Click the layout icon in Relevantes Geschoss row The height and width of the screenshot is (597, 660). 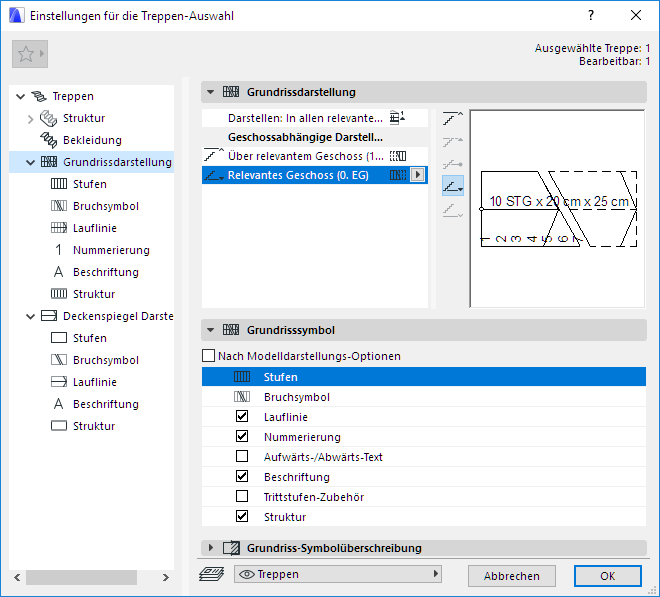[x=398, y=175]
